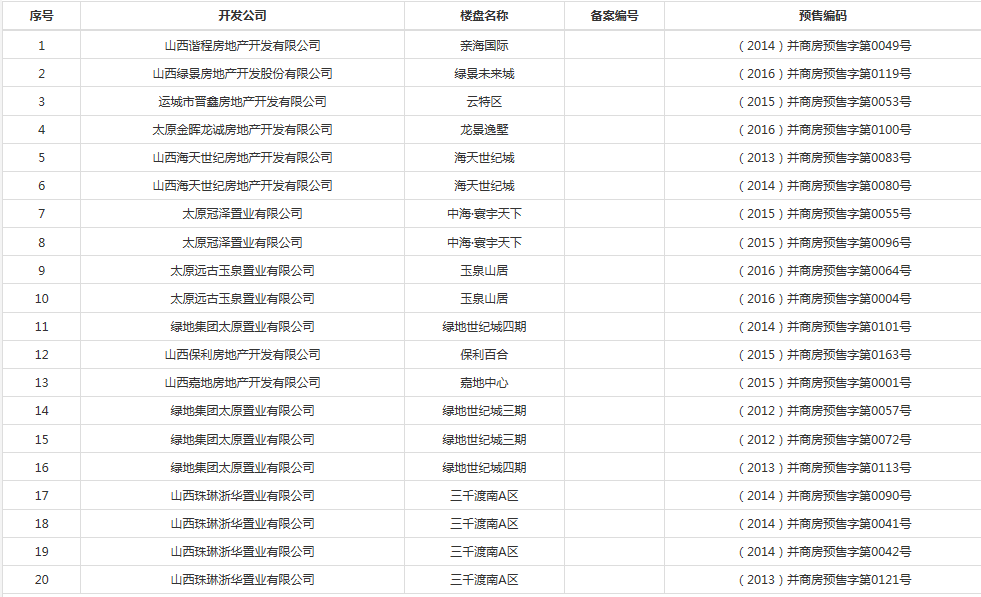
Task: Select pre-sale code (2016)并商房预售字第0064号
Action: [x=823, y=270]
